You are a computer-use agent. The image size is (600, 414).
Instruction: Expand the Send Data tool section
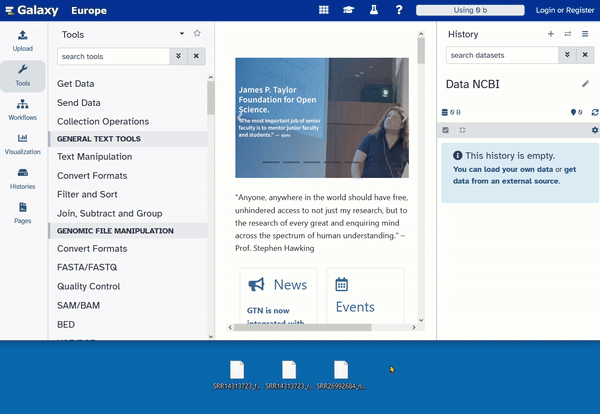[x=78, y=103]
